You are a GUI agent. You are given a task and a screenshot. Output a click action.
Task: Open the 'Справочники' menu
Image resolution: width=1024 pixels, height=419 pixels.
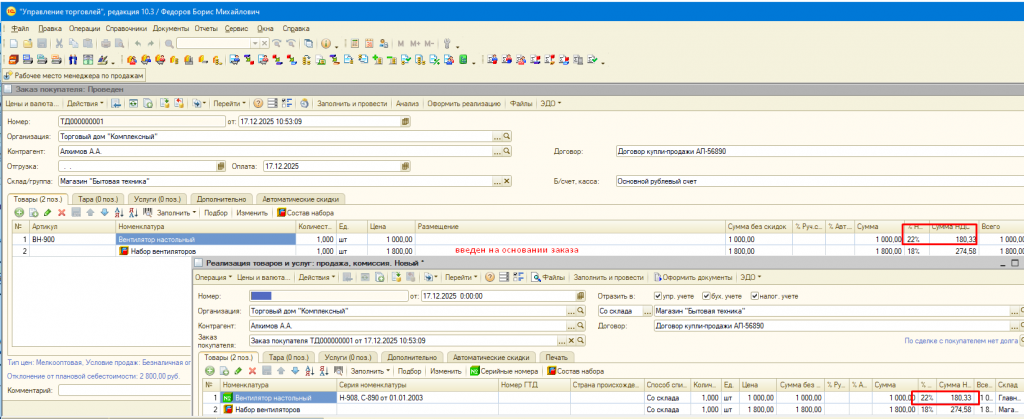pyautogui.click(x=127, y=29)
